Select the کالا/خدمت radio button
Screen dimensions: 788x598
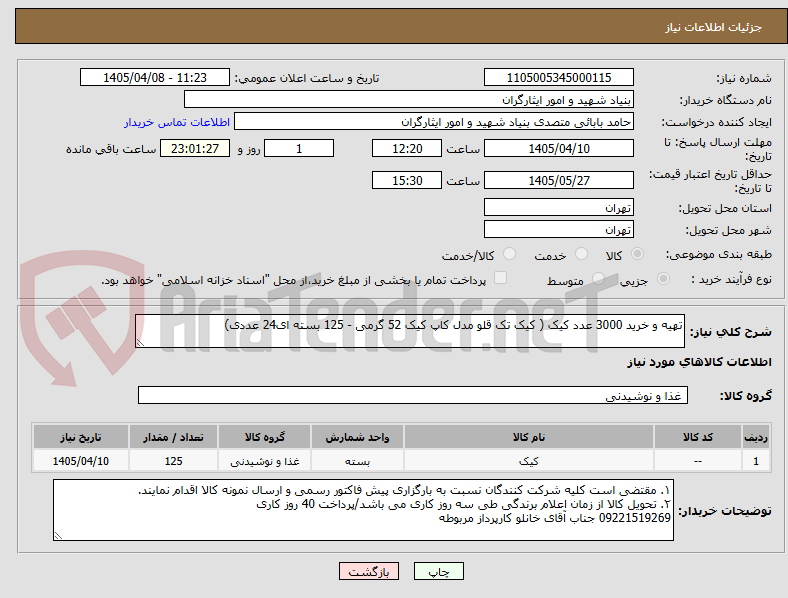(510, 254)
